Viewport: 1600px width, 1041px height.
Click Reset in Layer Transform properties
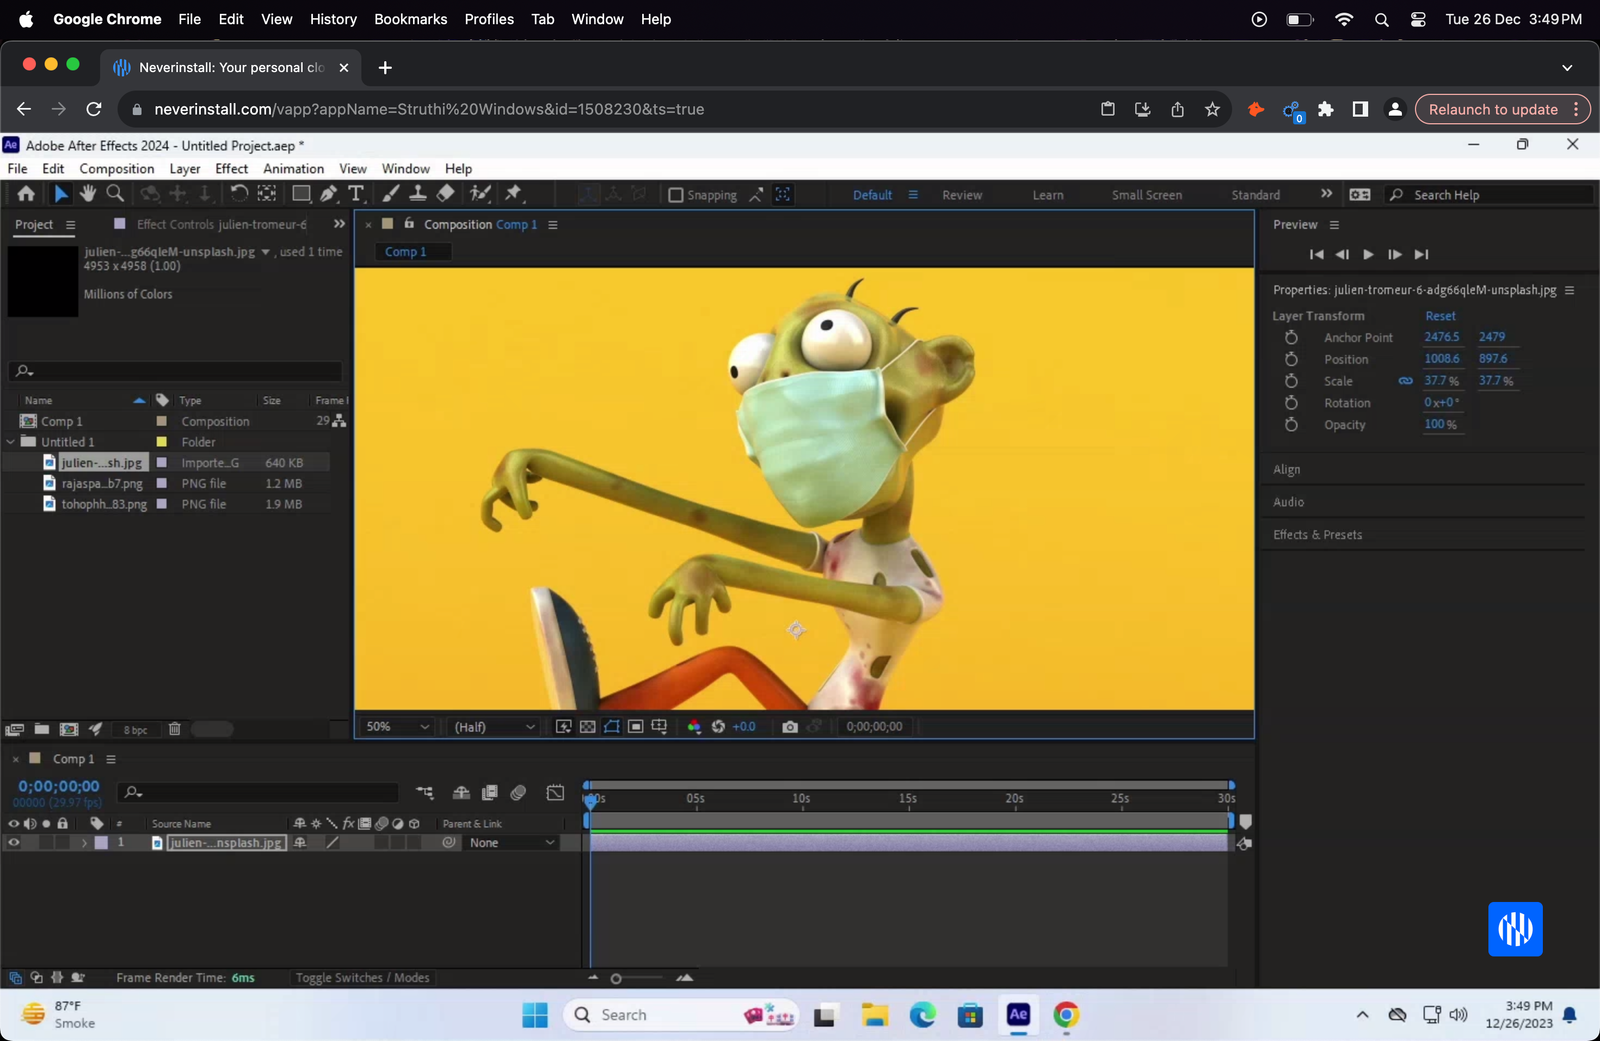(x=1439, y=315)
